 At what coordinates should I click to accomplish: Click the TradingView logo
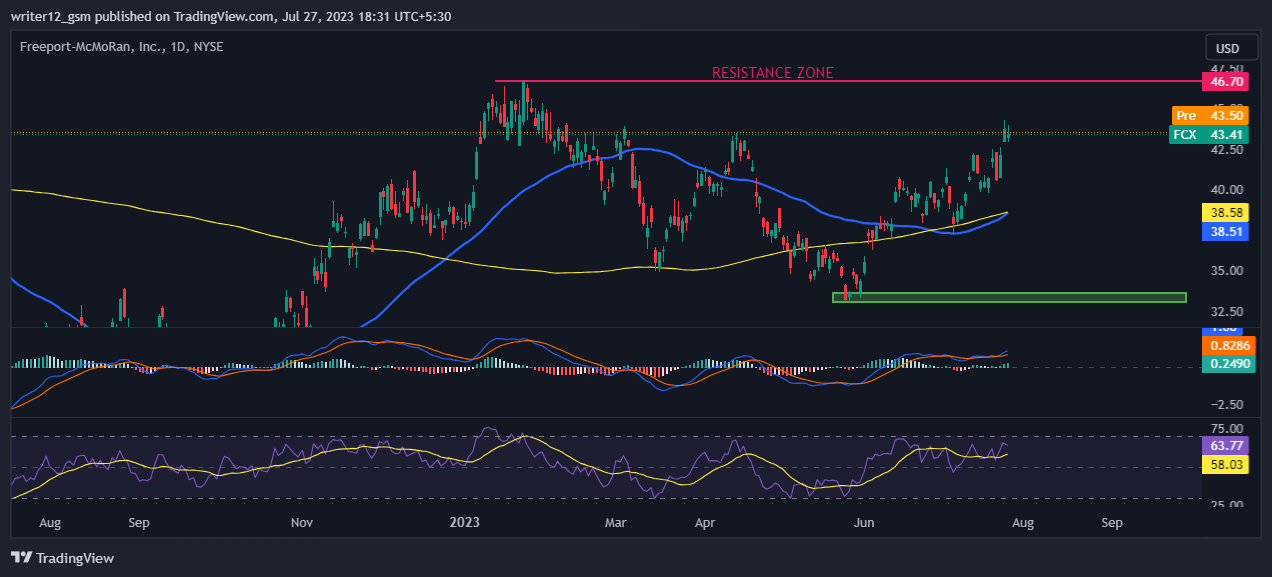[x=62, y=558]
